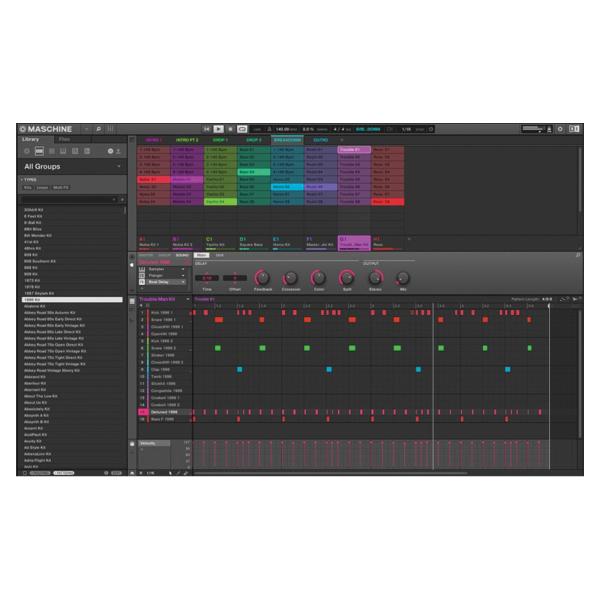
Task: Turn the Feedback knob
Action: click(x=262, y=278)
